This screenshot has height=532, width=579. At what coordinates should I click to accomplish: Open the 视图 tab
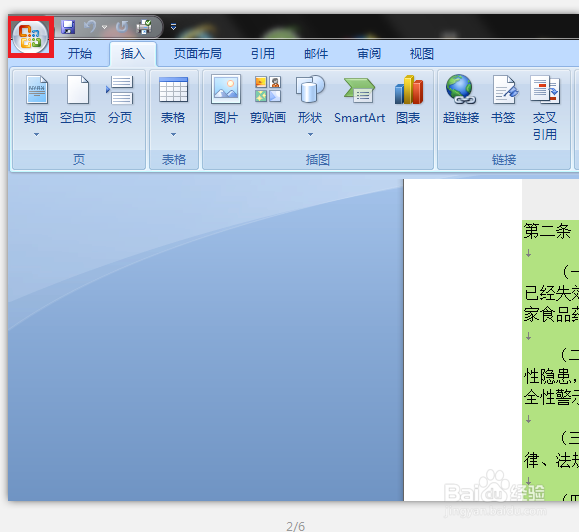[422, 54]
